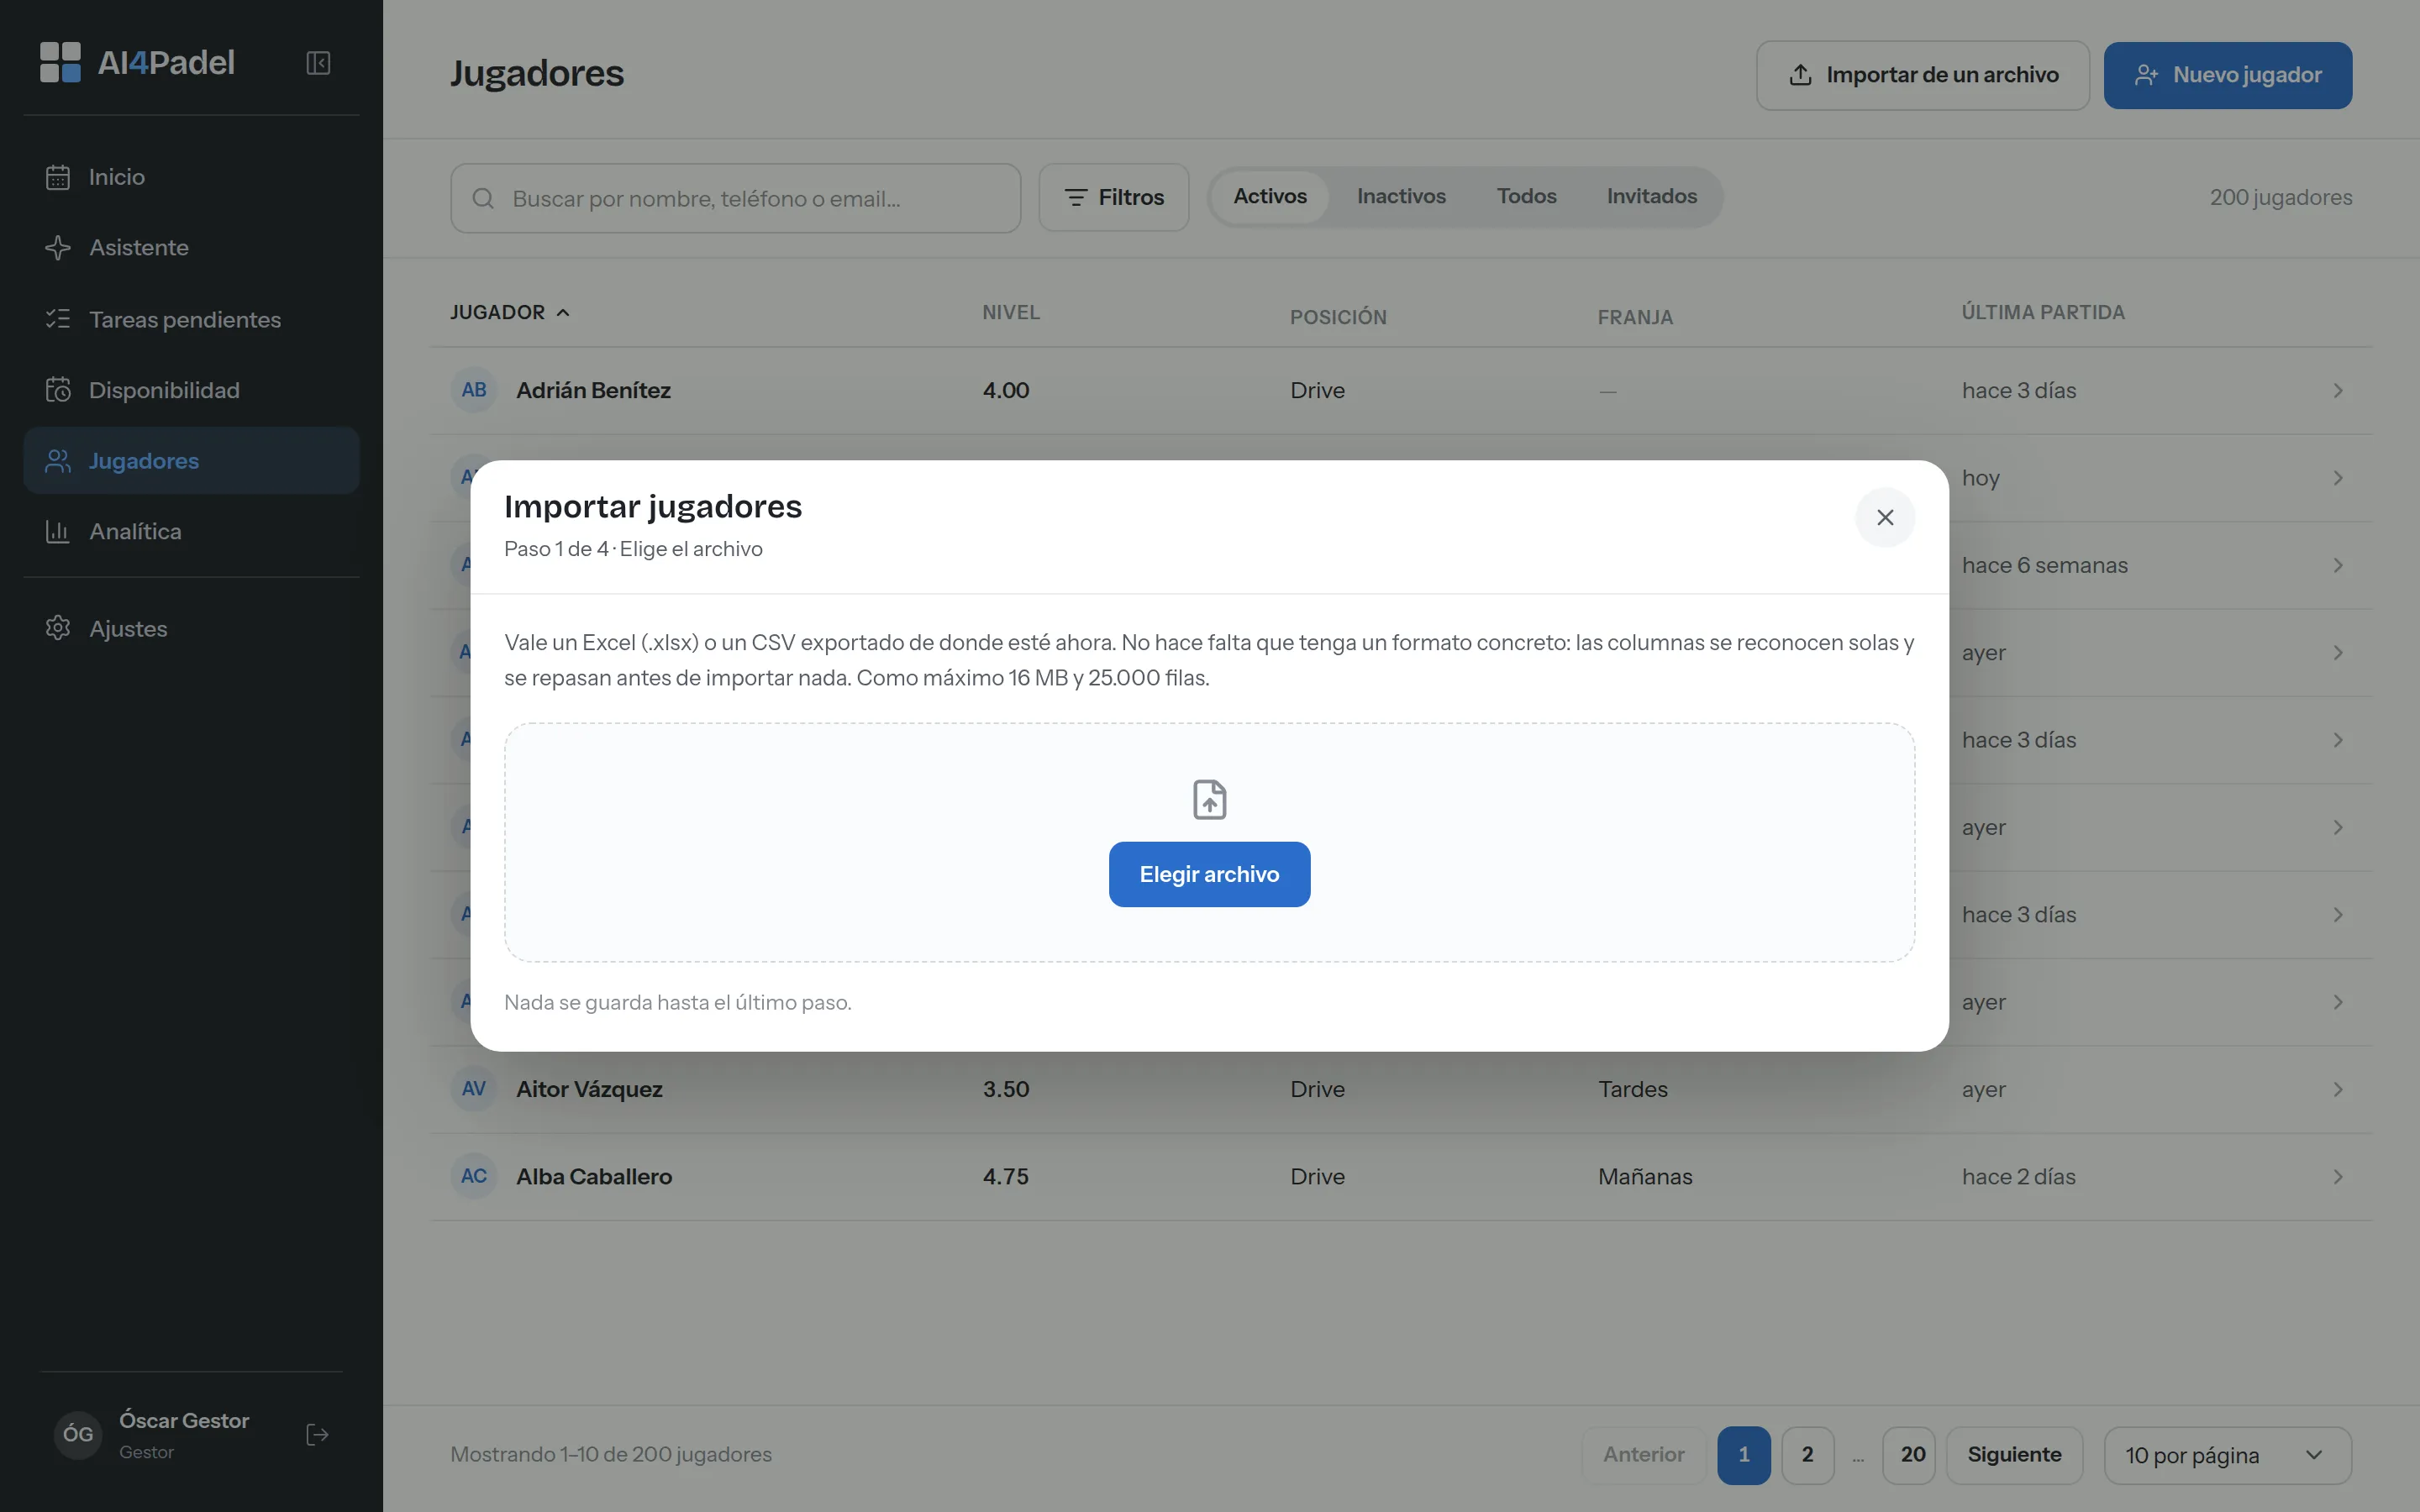Viewport: 2420px width, 1512px height.
Task: Open the Analítica section
Action: coord(191,531)
